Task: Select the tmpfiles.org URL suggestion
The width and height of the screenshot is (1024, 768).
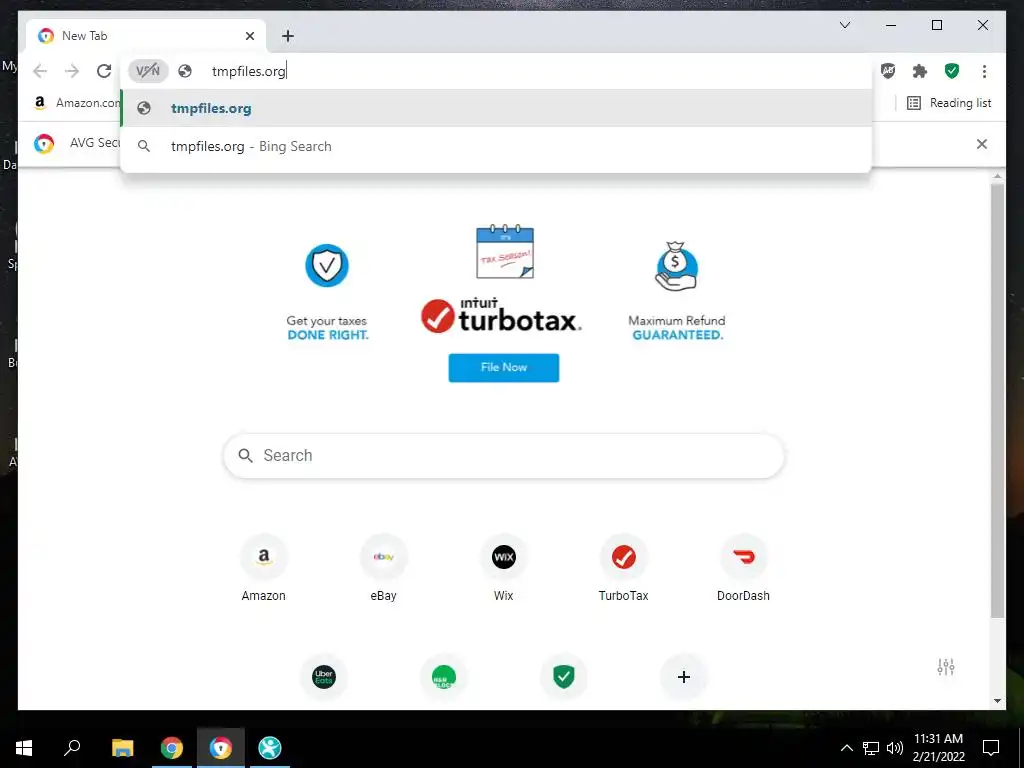Action: coord(496,108)
